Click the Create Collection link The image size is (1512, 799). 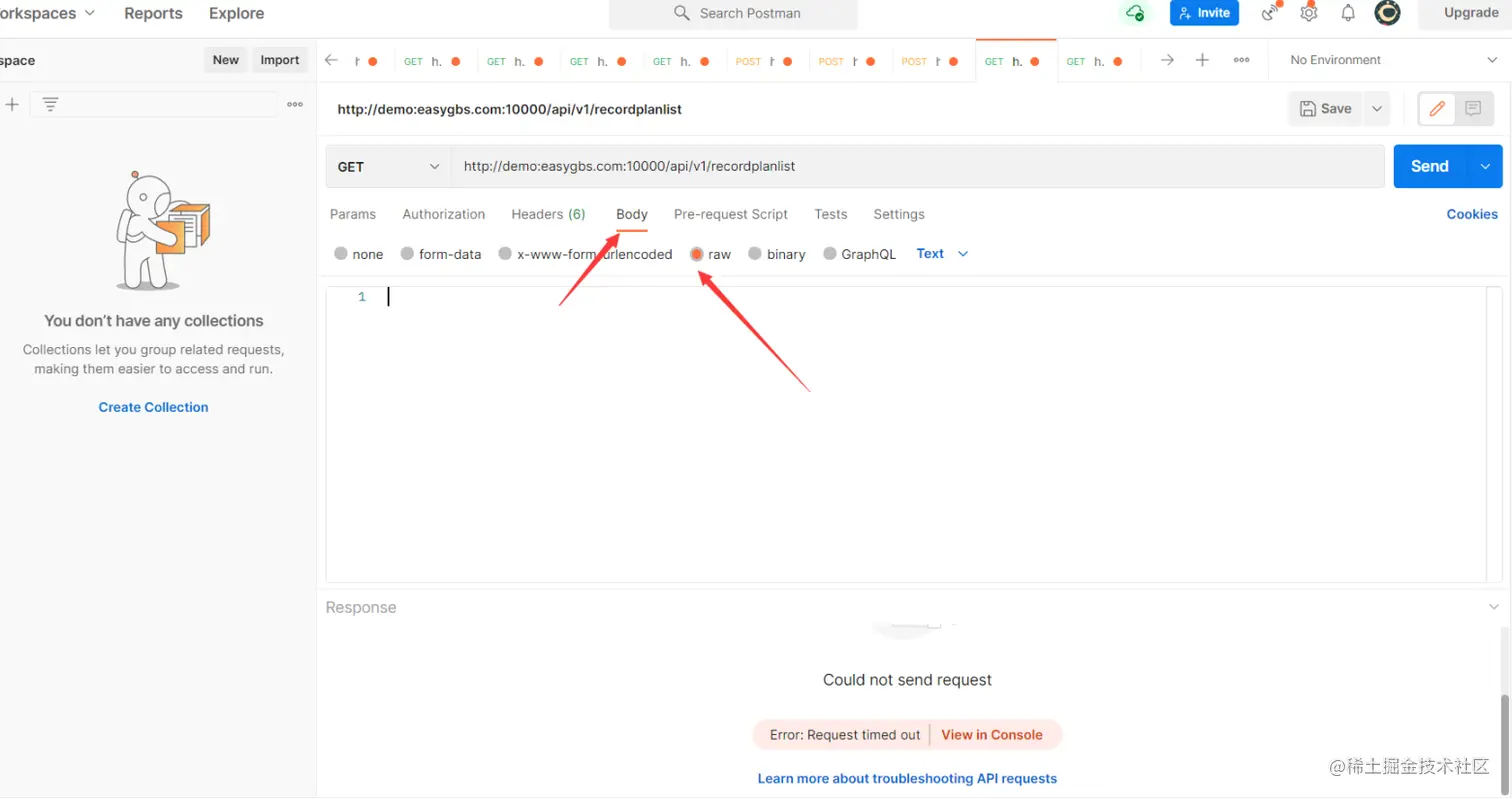[x=153, y=407]
